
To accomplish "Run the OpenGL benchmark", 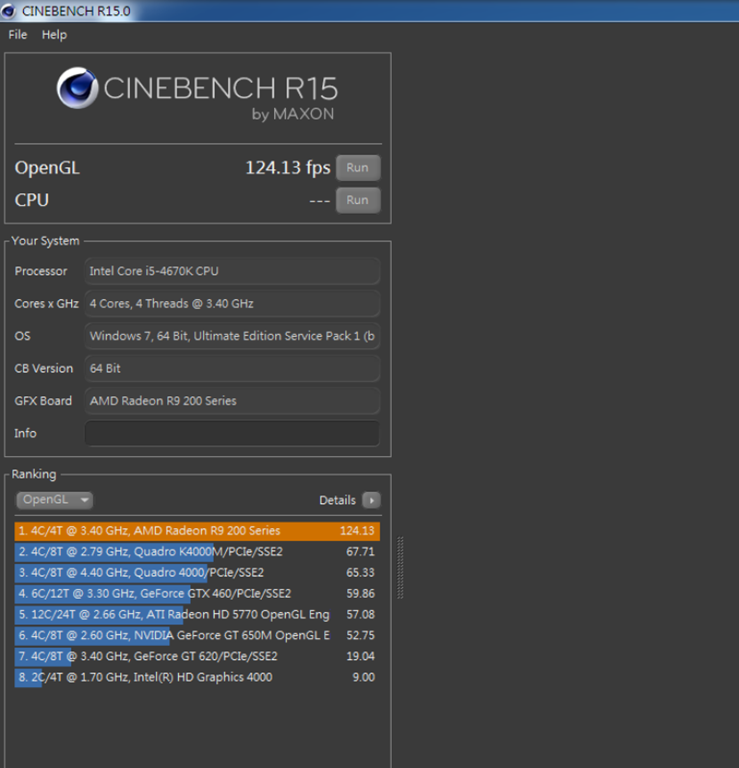I will tap(358, 168).
